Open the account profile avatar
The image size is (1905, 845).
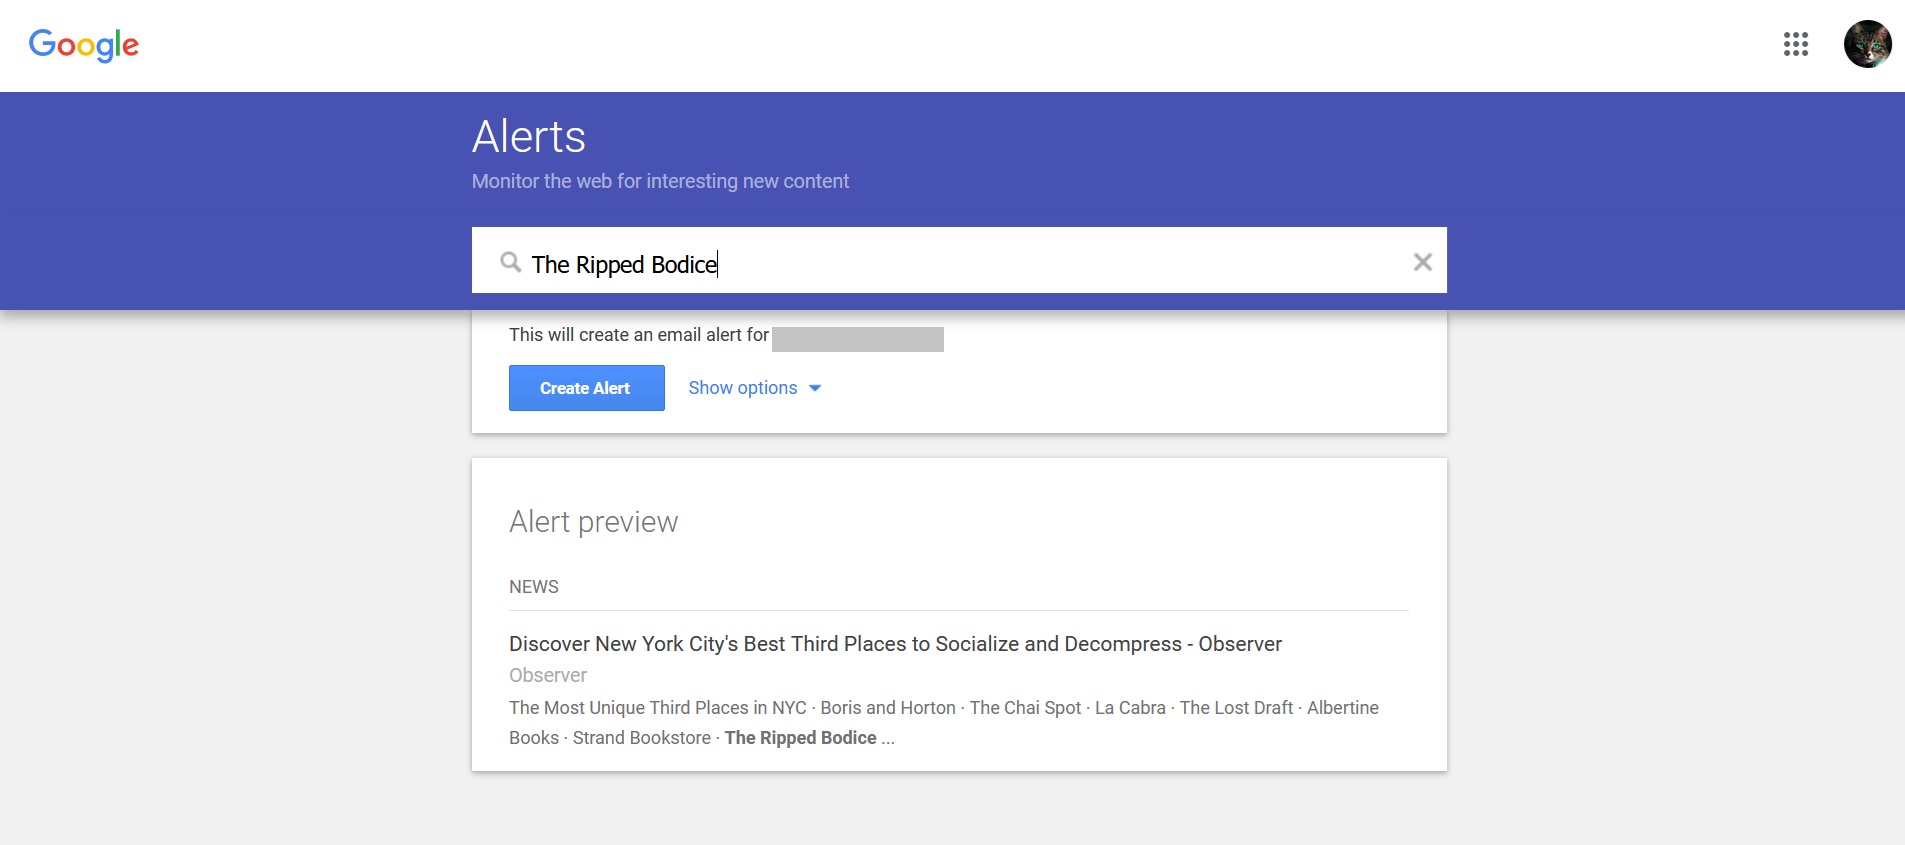click(x=1867, y=44)
